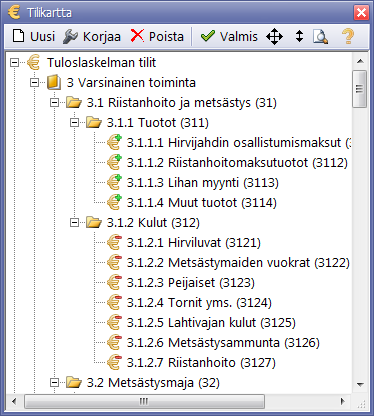Click horizontal scrollbar left arrow
The image size is (374, 416).
point(14,401)
